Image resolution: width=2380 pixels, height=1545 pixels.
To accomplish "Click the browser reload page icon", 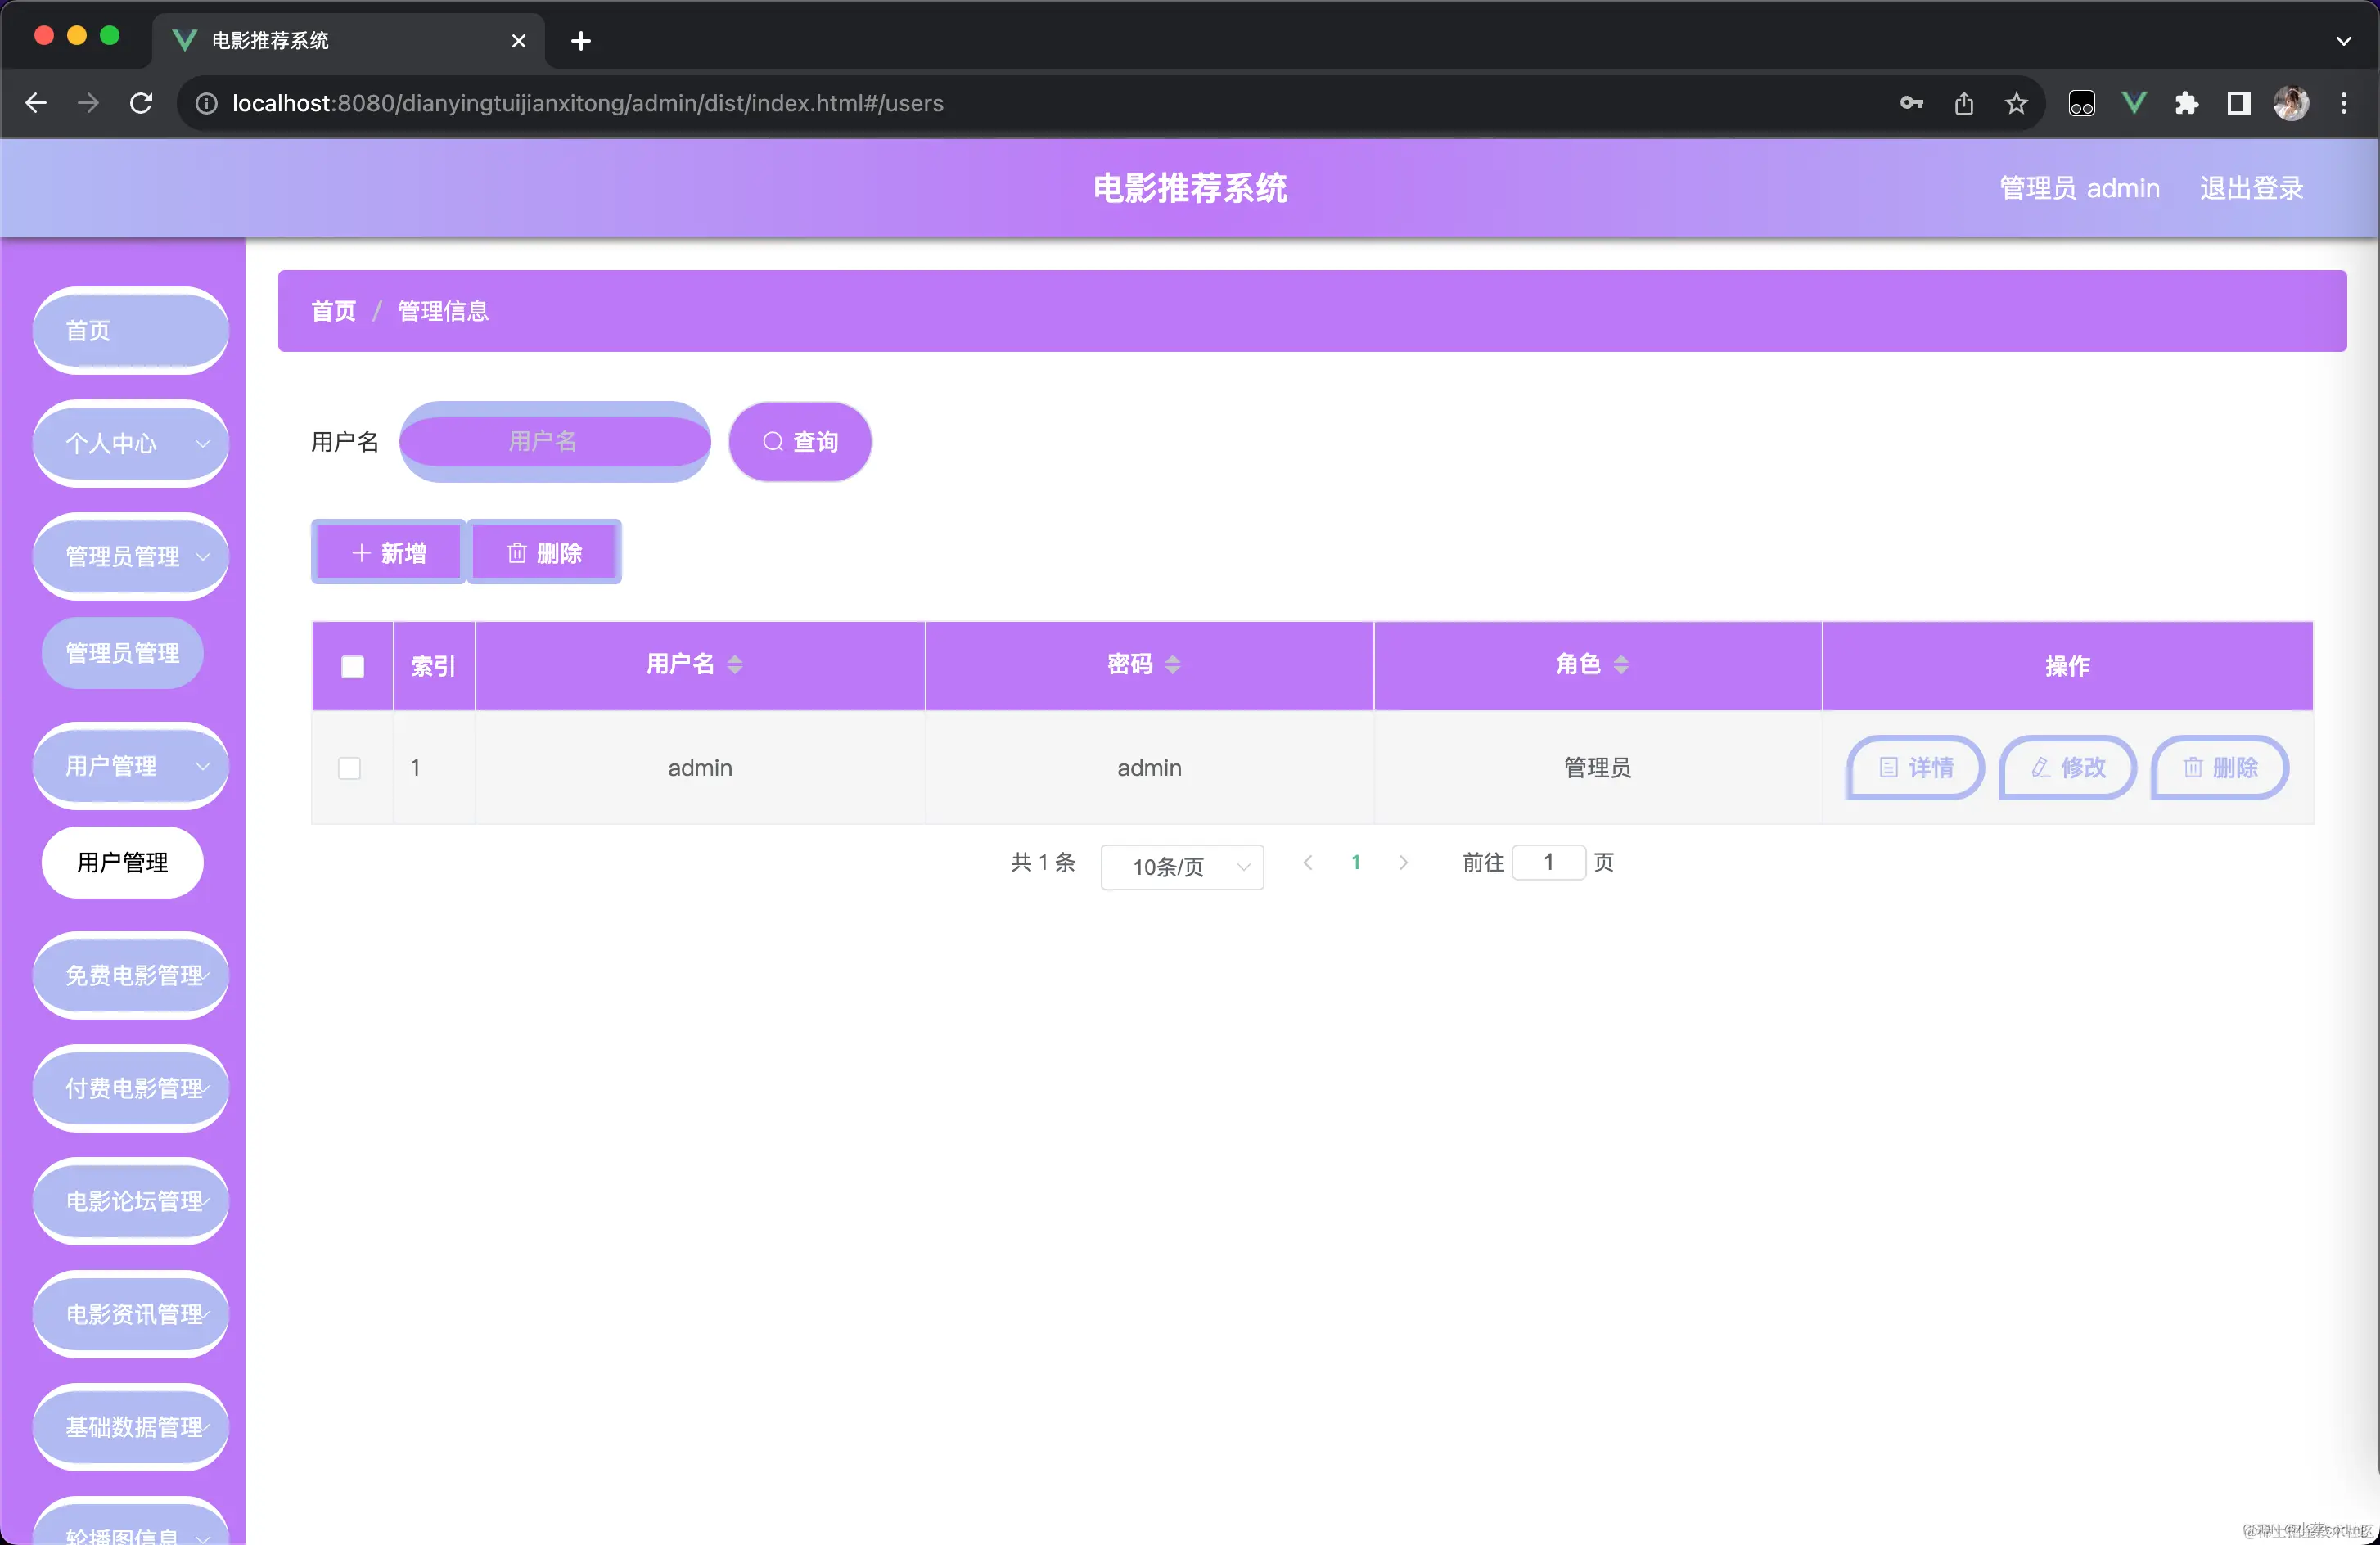I will click(141, 103).
